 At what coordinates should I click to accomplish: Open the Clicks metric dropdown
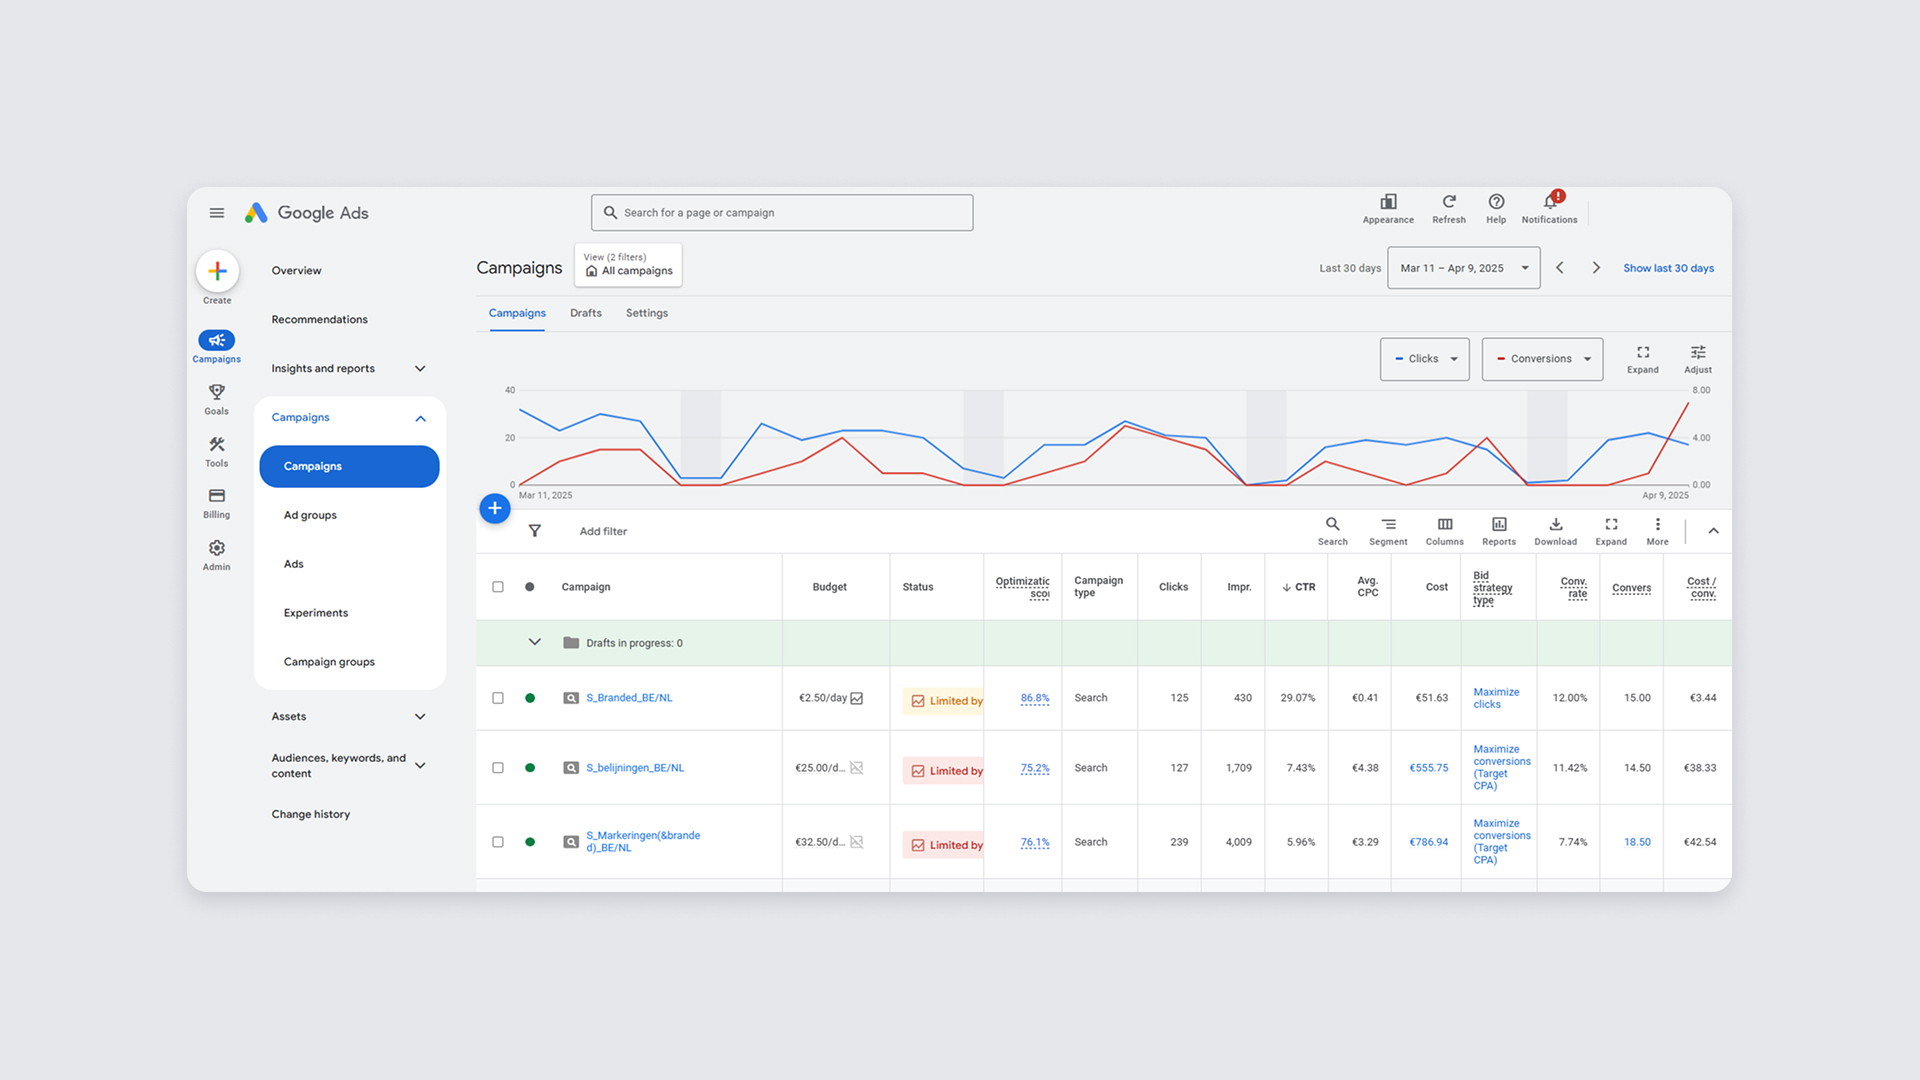coord(1424,359)
